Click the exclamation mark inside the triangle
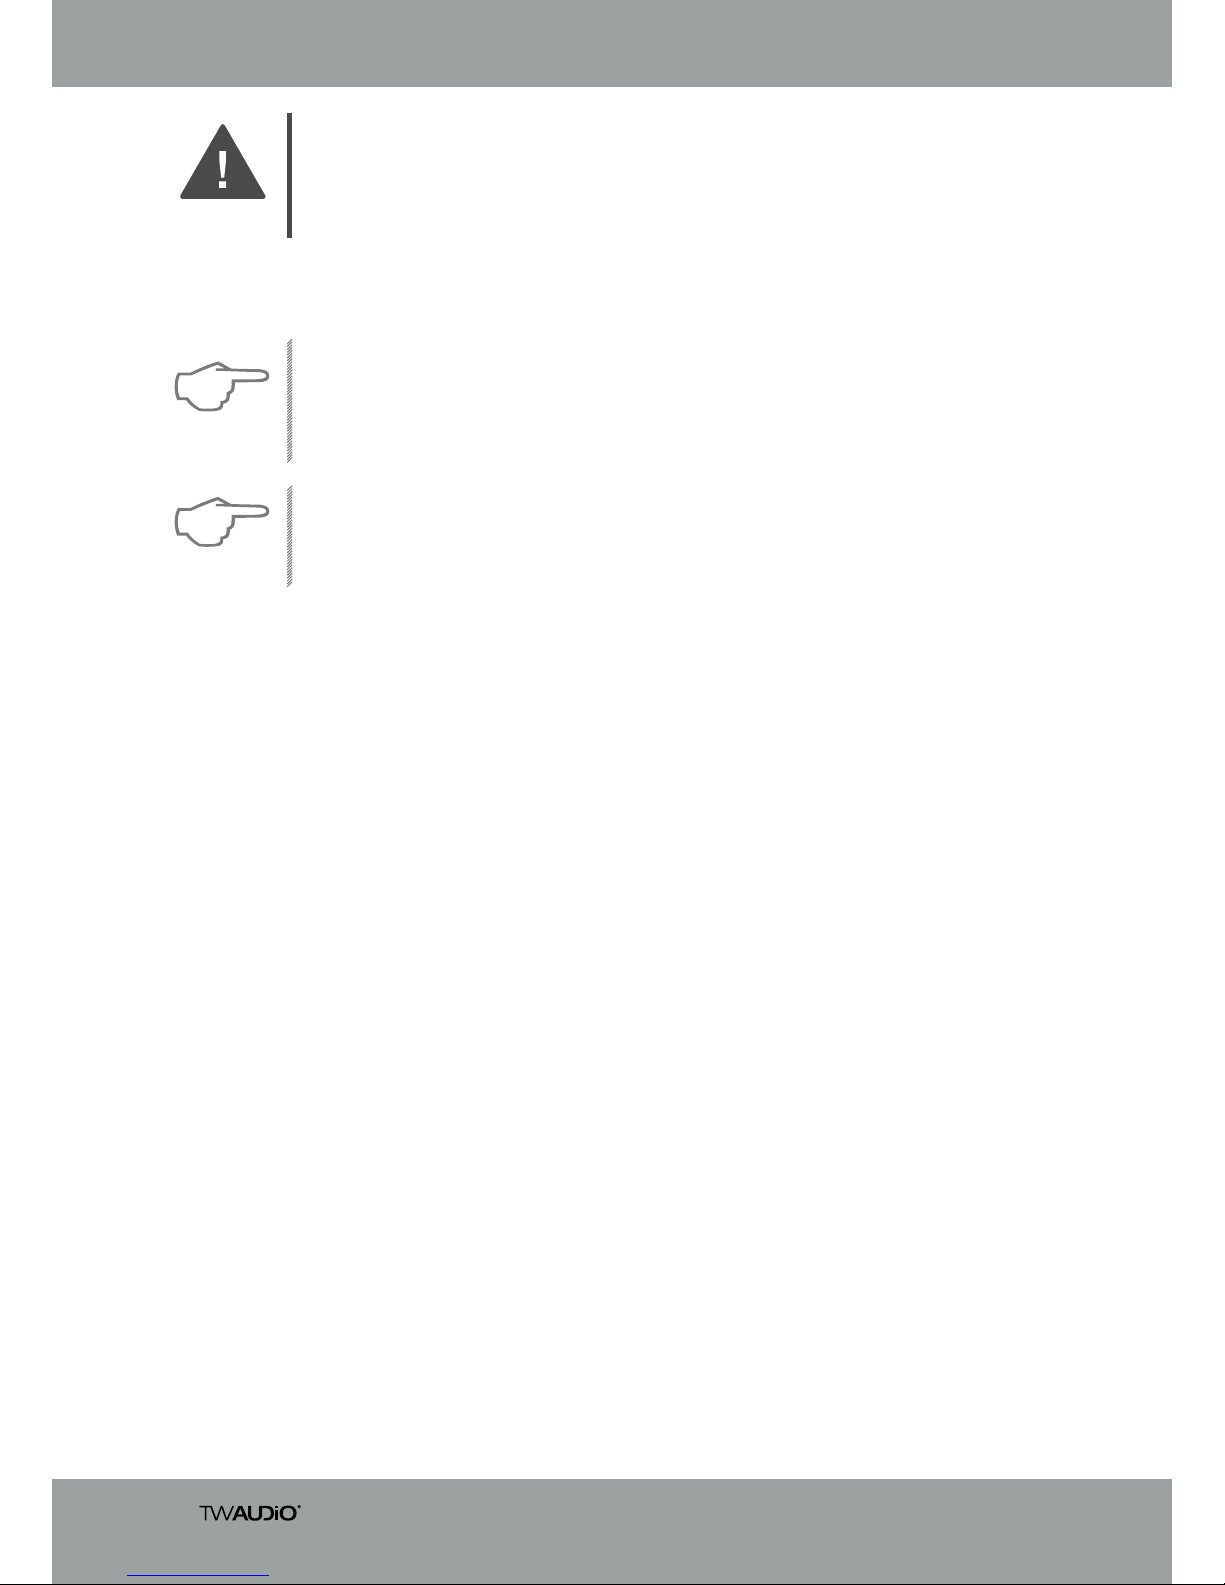The image size is (1225, 1585). (x=222, y=169)
